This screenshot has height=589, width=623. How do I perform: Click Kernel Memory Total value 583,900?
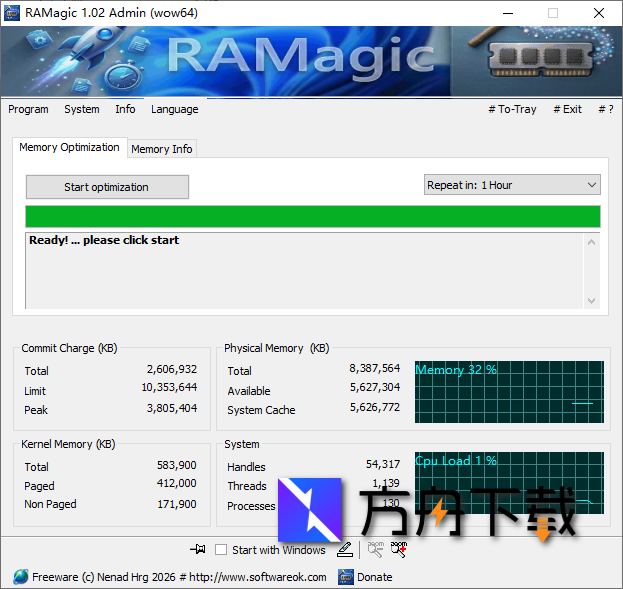coord(176,465)
